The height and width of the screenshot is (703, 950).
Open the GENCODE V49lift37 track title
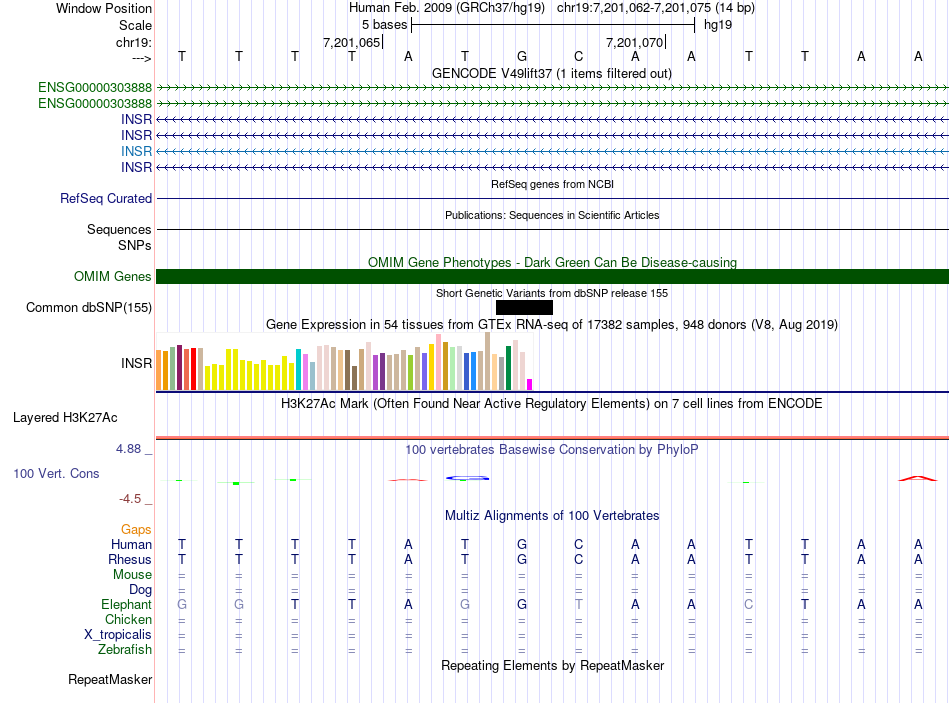[552, 73]
